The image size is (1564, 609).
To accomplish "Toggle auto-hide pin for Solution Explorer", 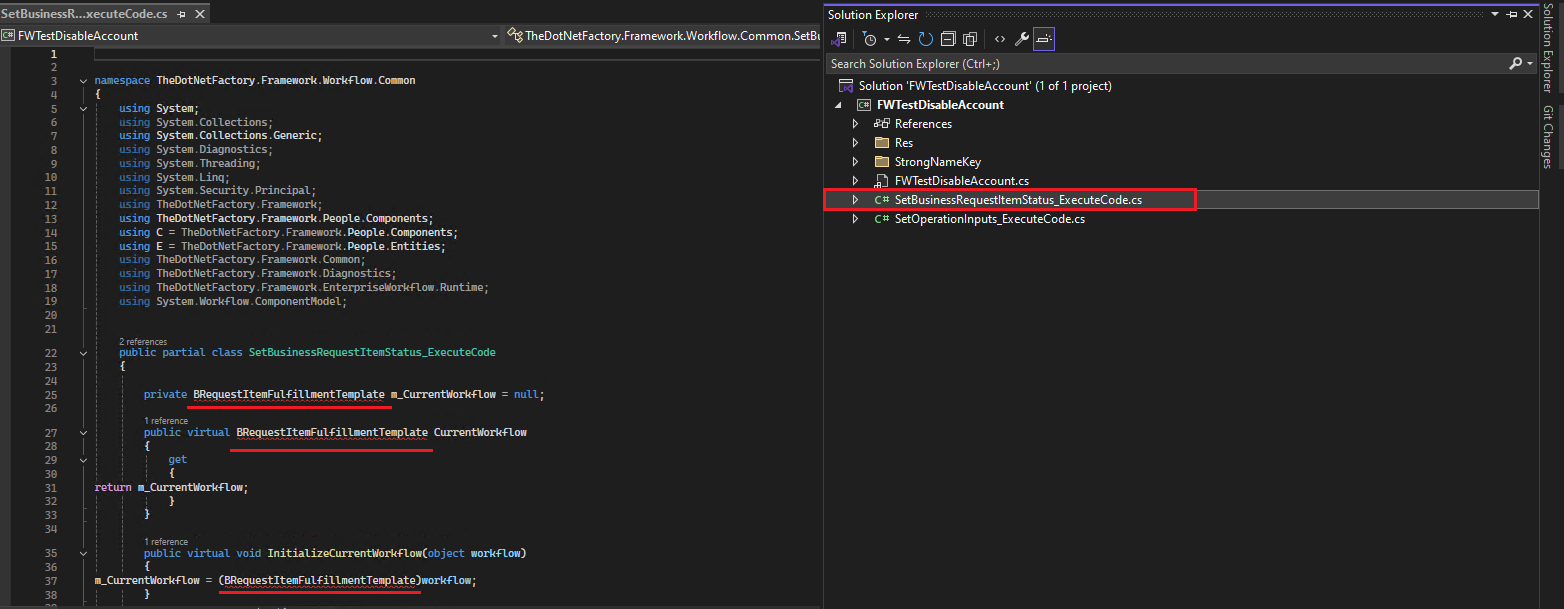I will [1512, 14].
